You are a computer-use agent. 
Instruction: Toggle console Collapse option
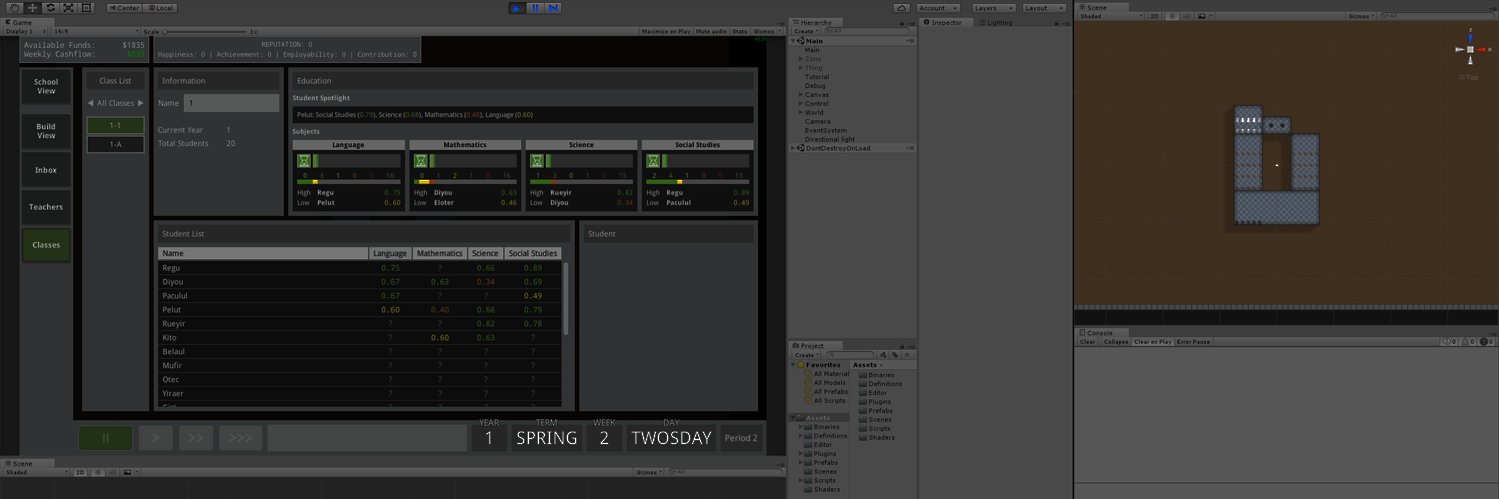pos(1116,341)
